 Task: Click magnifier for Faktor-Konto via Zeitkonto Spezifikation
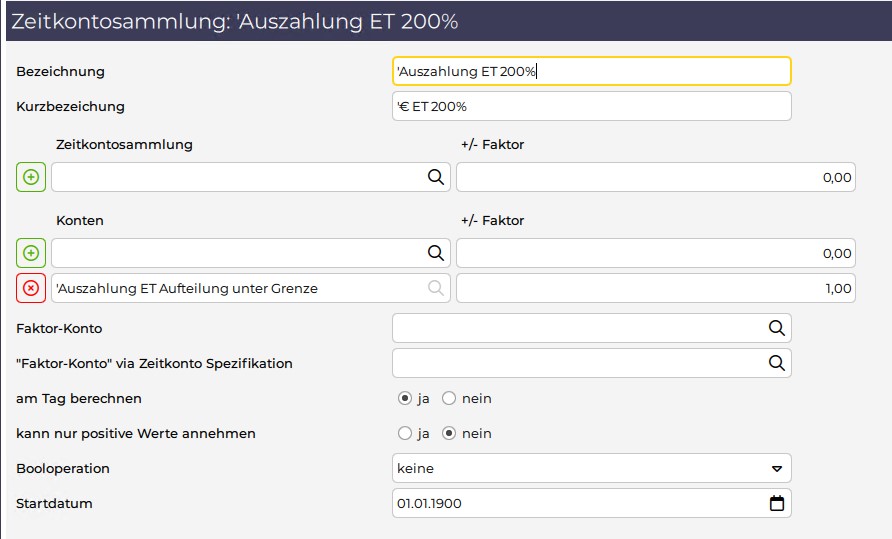[x=777, y=363]
